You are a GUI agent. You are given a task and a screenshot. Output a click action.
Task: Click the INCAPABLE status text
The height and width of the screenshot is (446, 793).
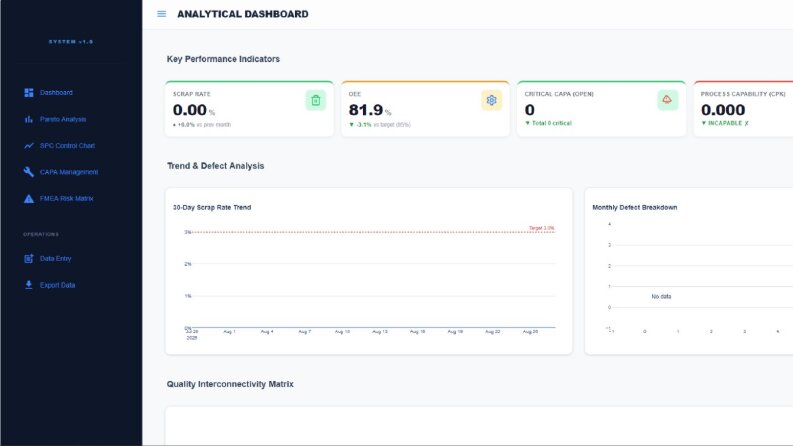[x=725, y=123]
